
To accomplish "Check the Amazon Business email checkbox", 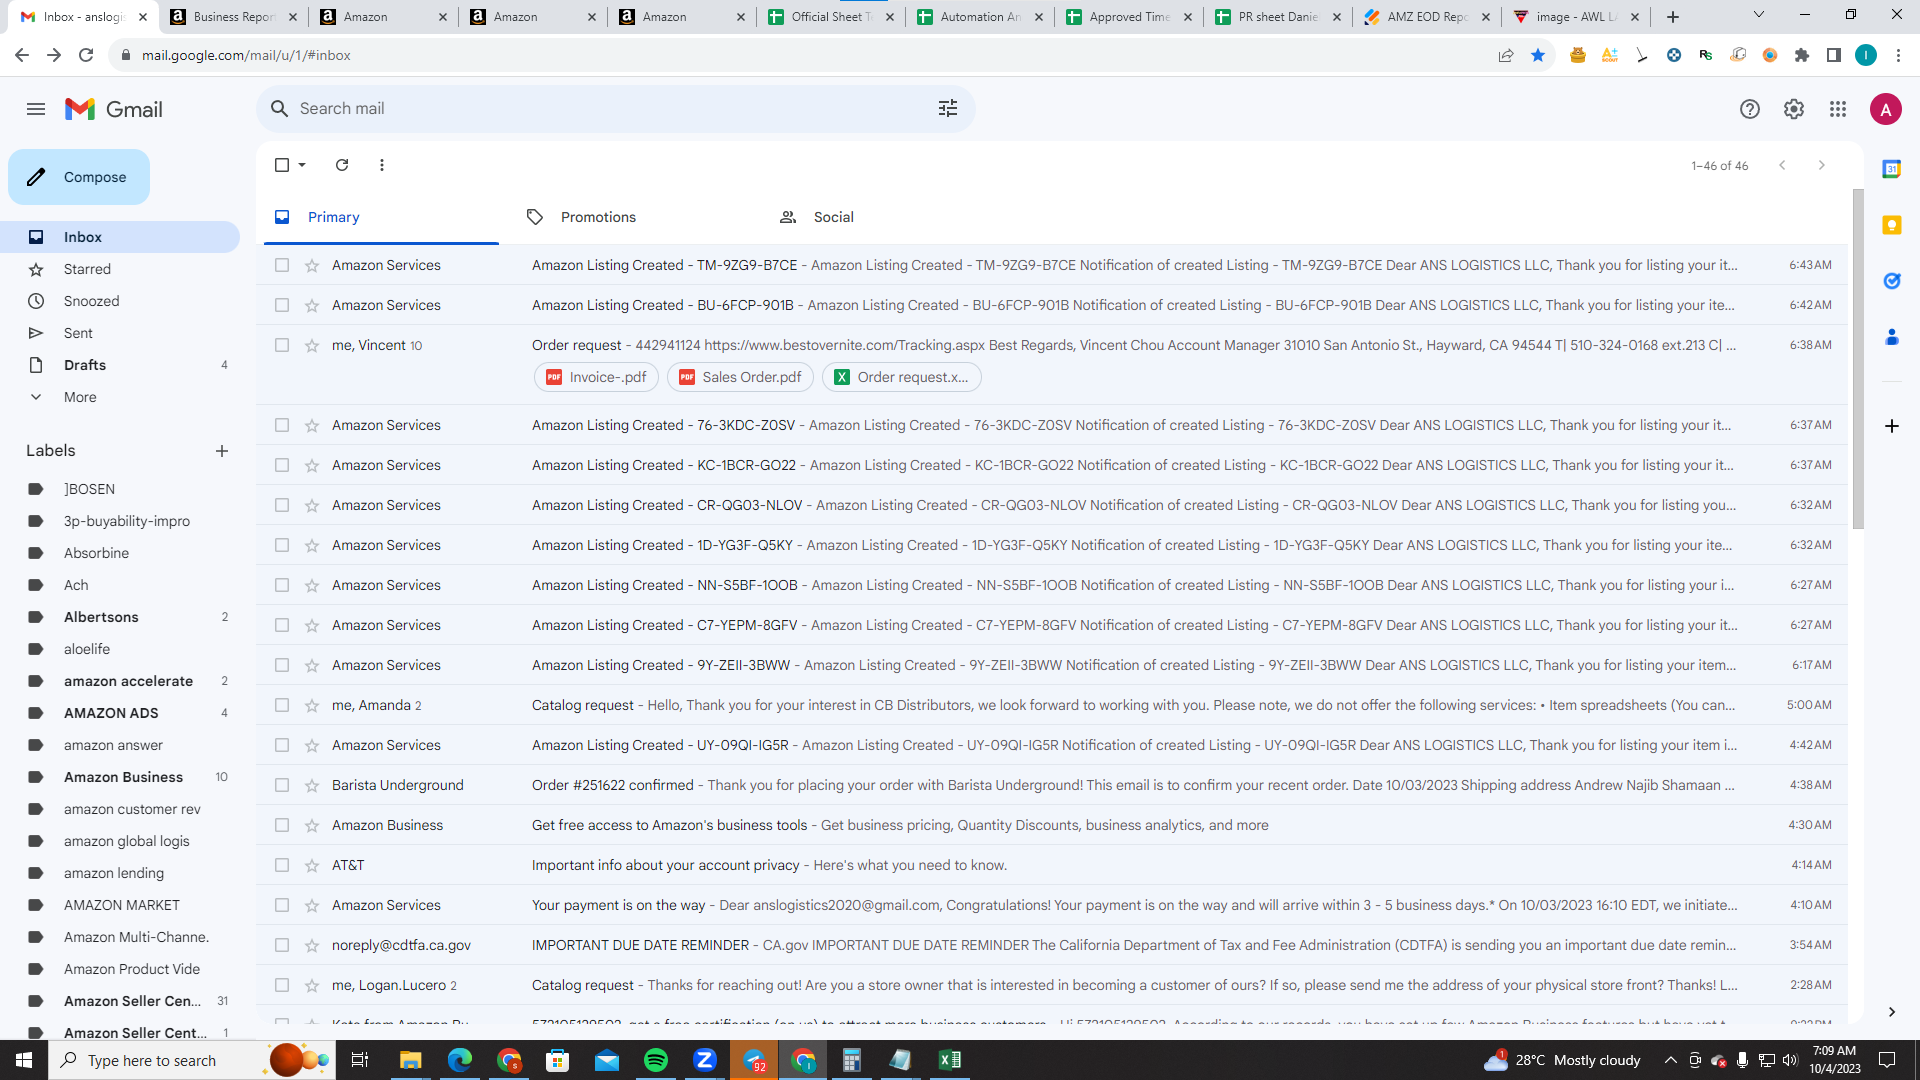I will click(x=282, y=825).
